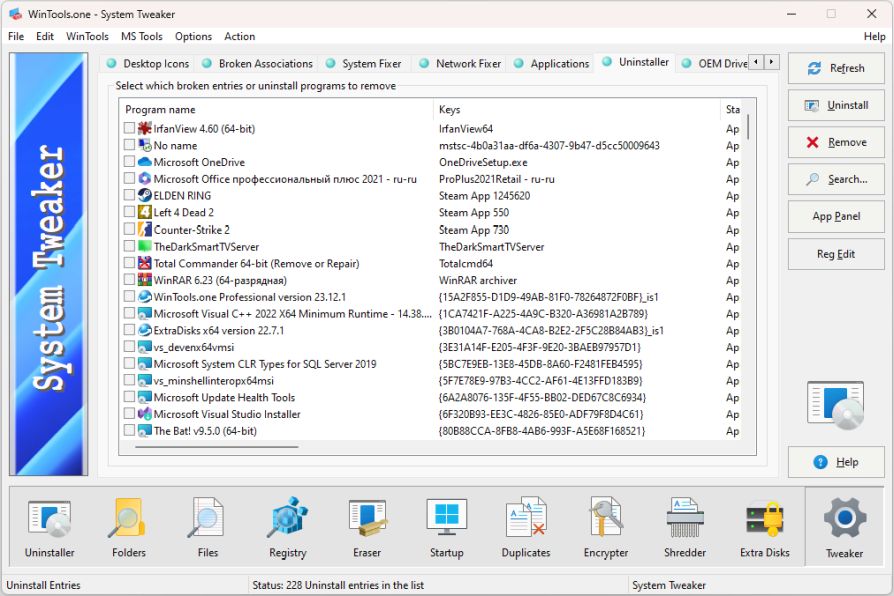Open the Eraser tool

tap(367, 528)
